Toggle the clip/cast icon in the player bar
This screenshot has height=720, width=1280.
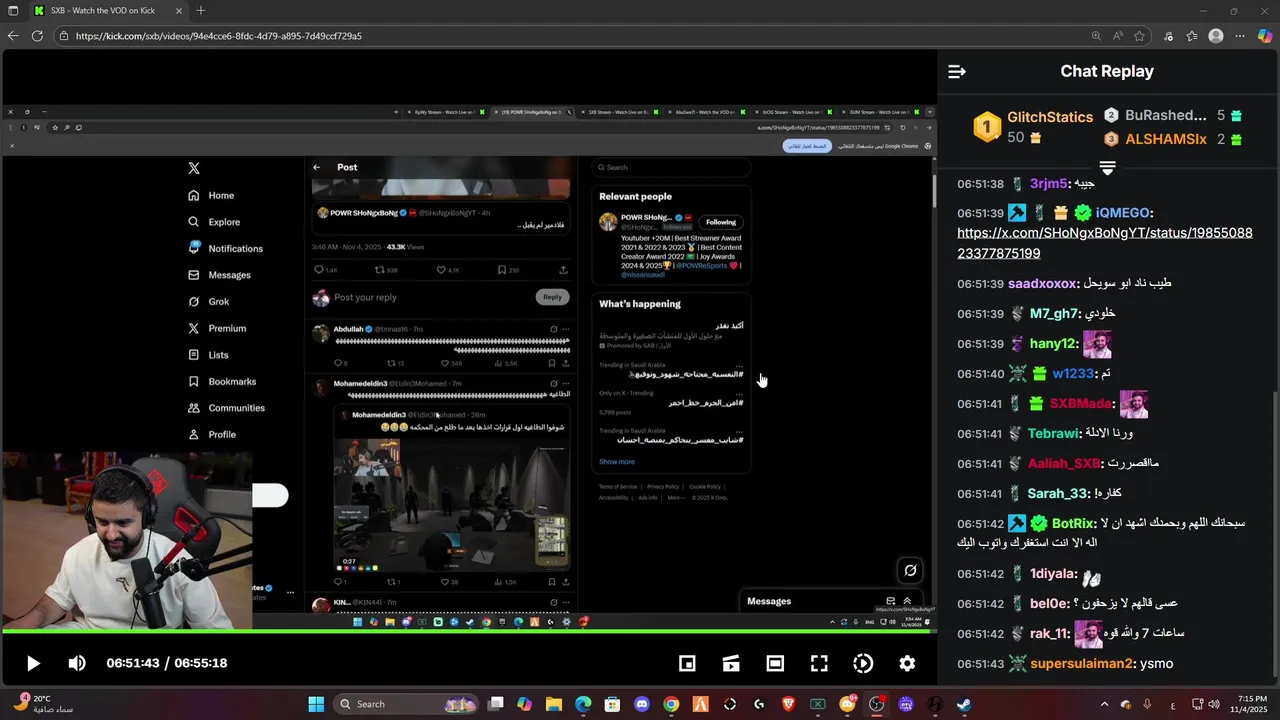731,663
